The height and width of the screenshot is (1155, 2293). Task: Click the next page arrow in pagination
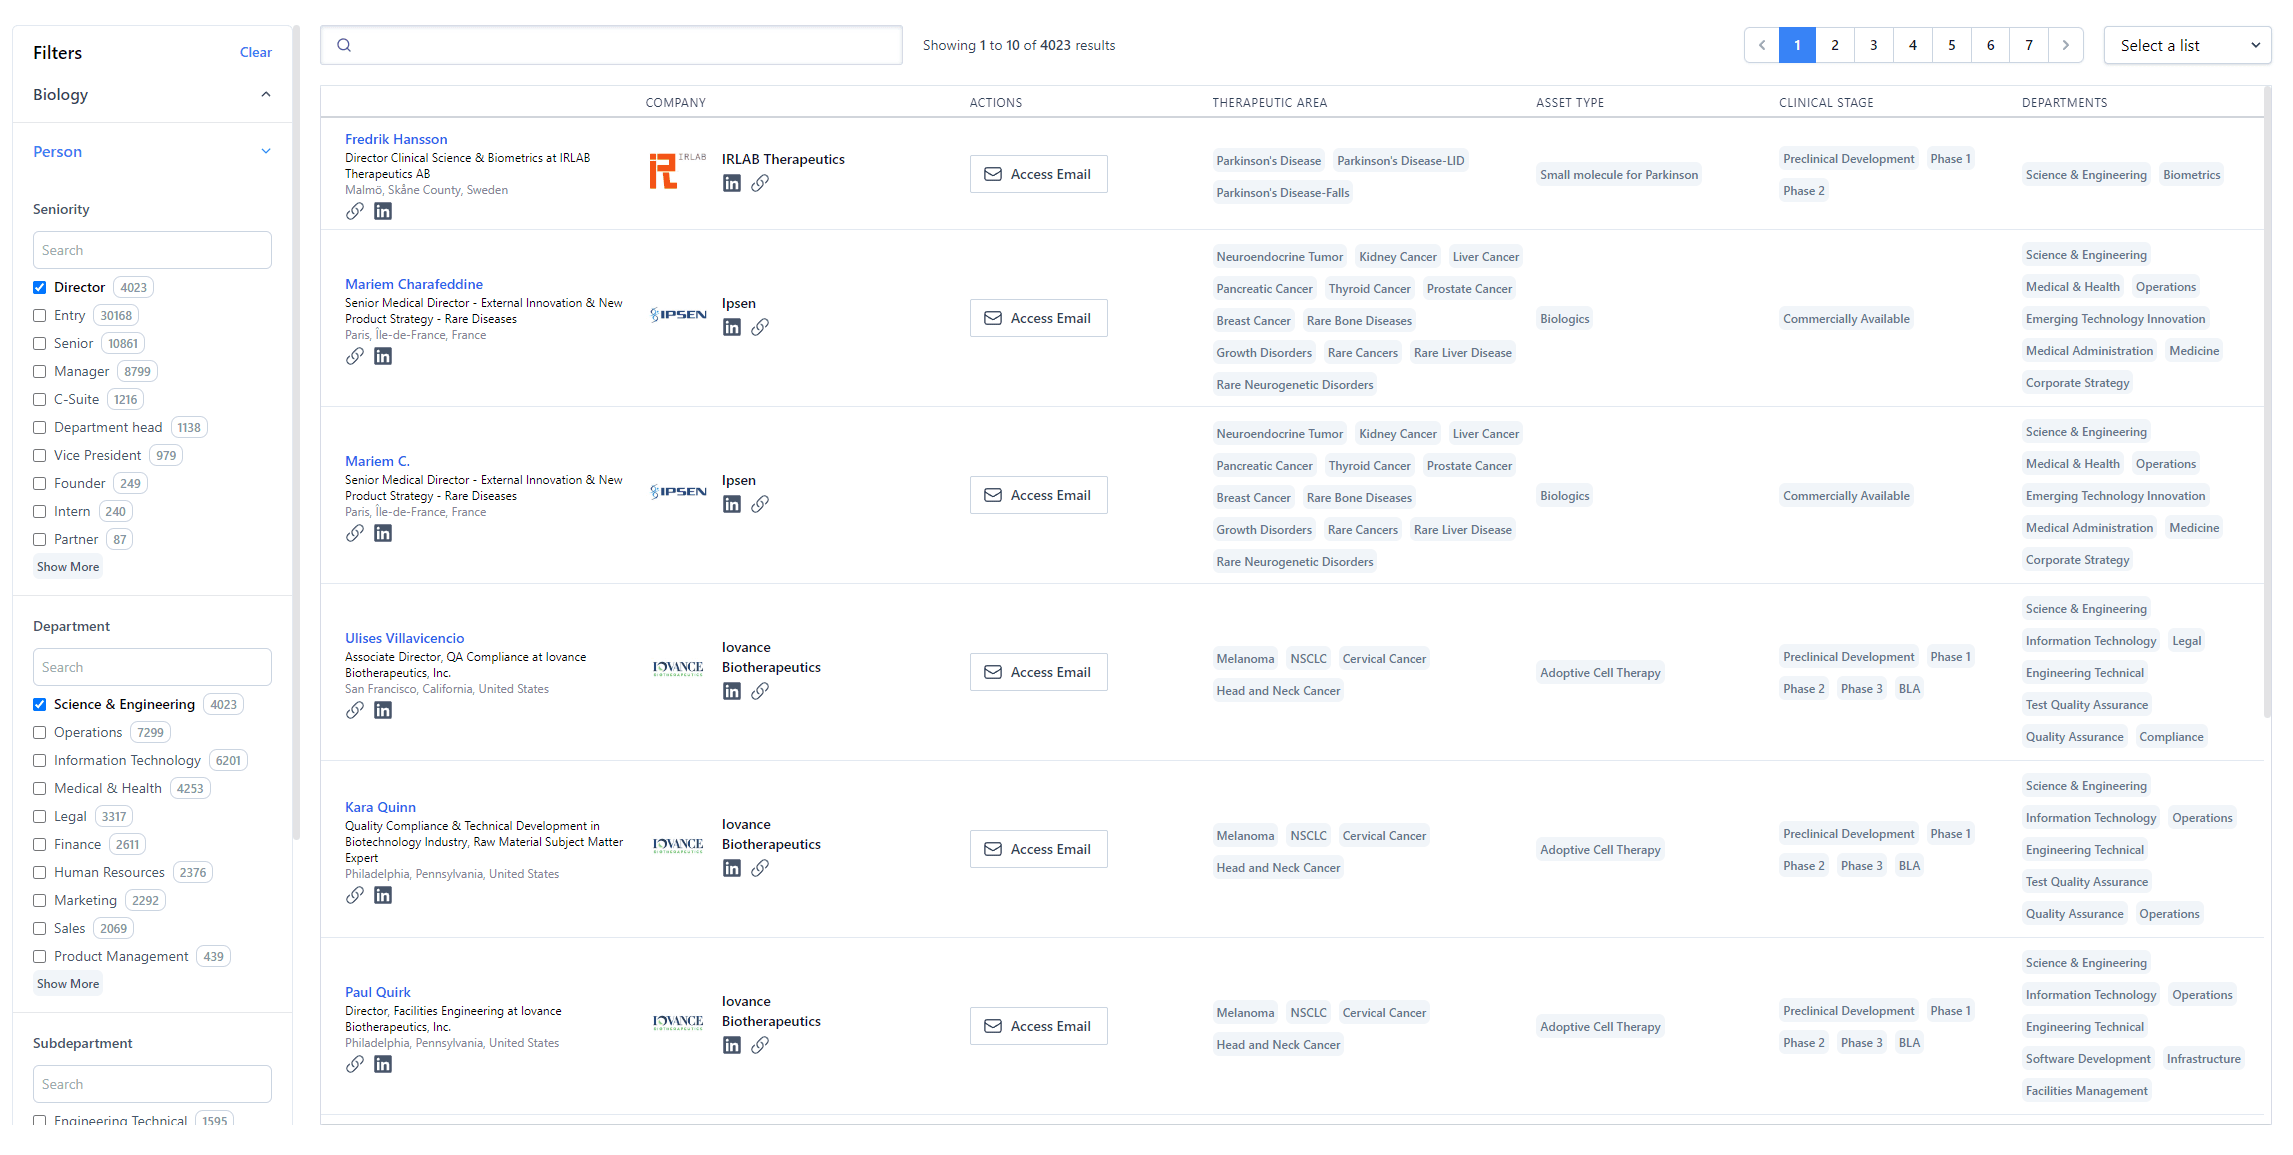tap(2066, 44)
